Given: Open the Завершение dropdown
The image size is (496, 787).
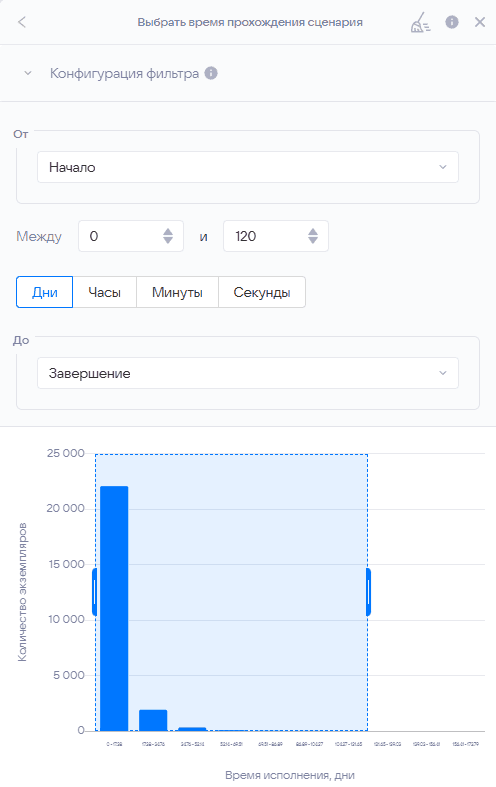Looking at the screenshot, I should [248, 373].
